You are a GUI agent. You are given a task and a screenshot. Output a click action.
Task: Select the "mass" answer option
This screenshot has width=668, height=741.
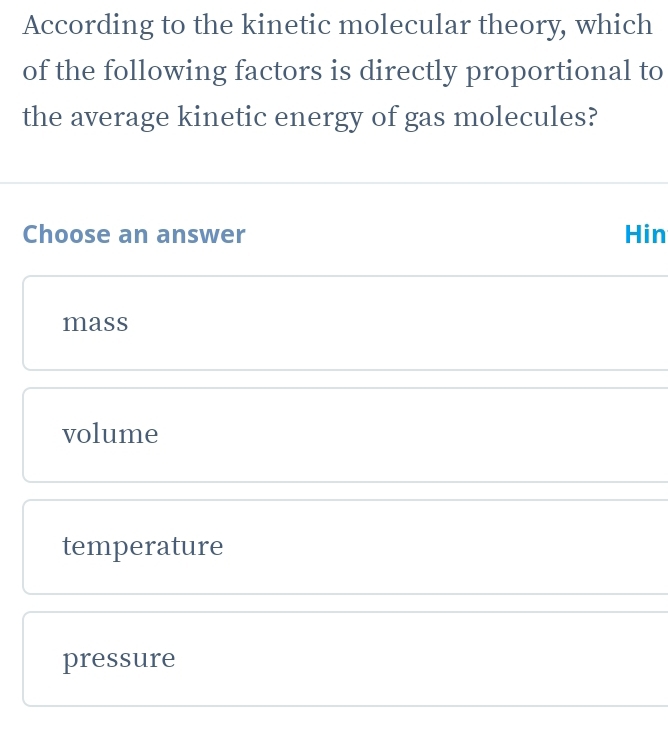coord(345,323)
